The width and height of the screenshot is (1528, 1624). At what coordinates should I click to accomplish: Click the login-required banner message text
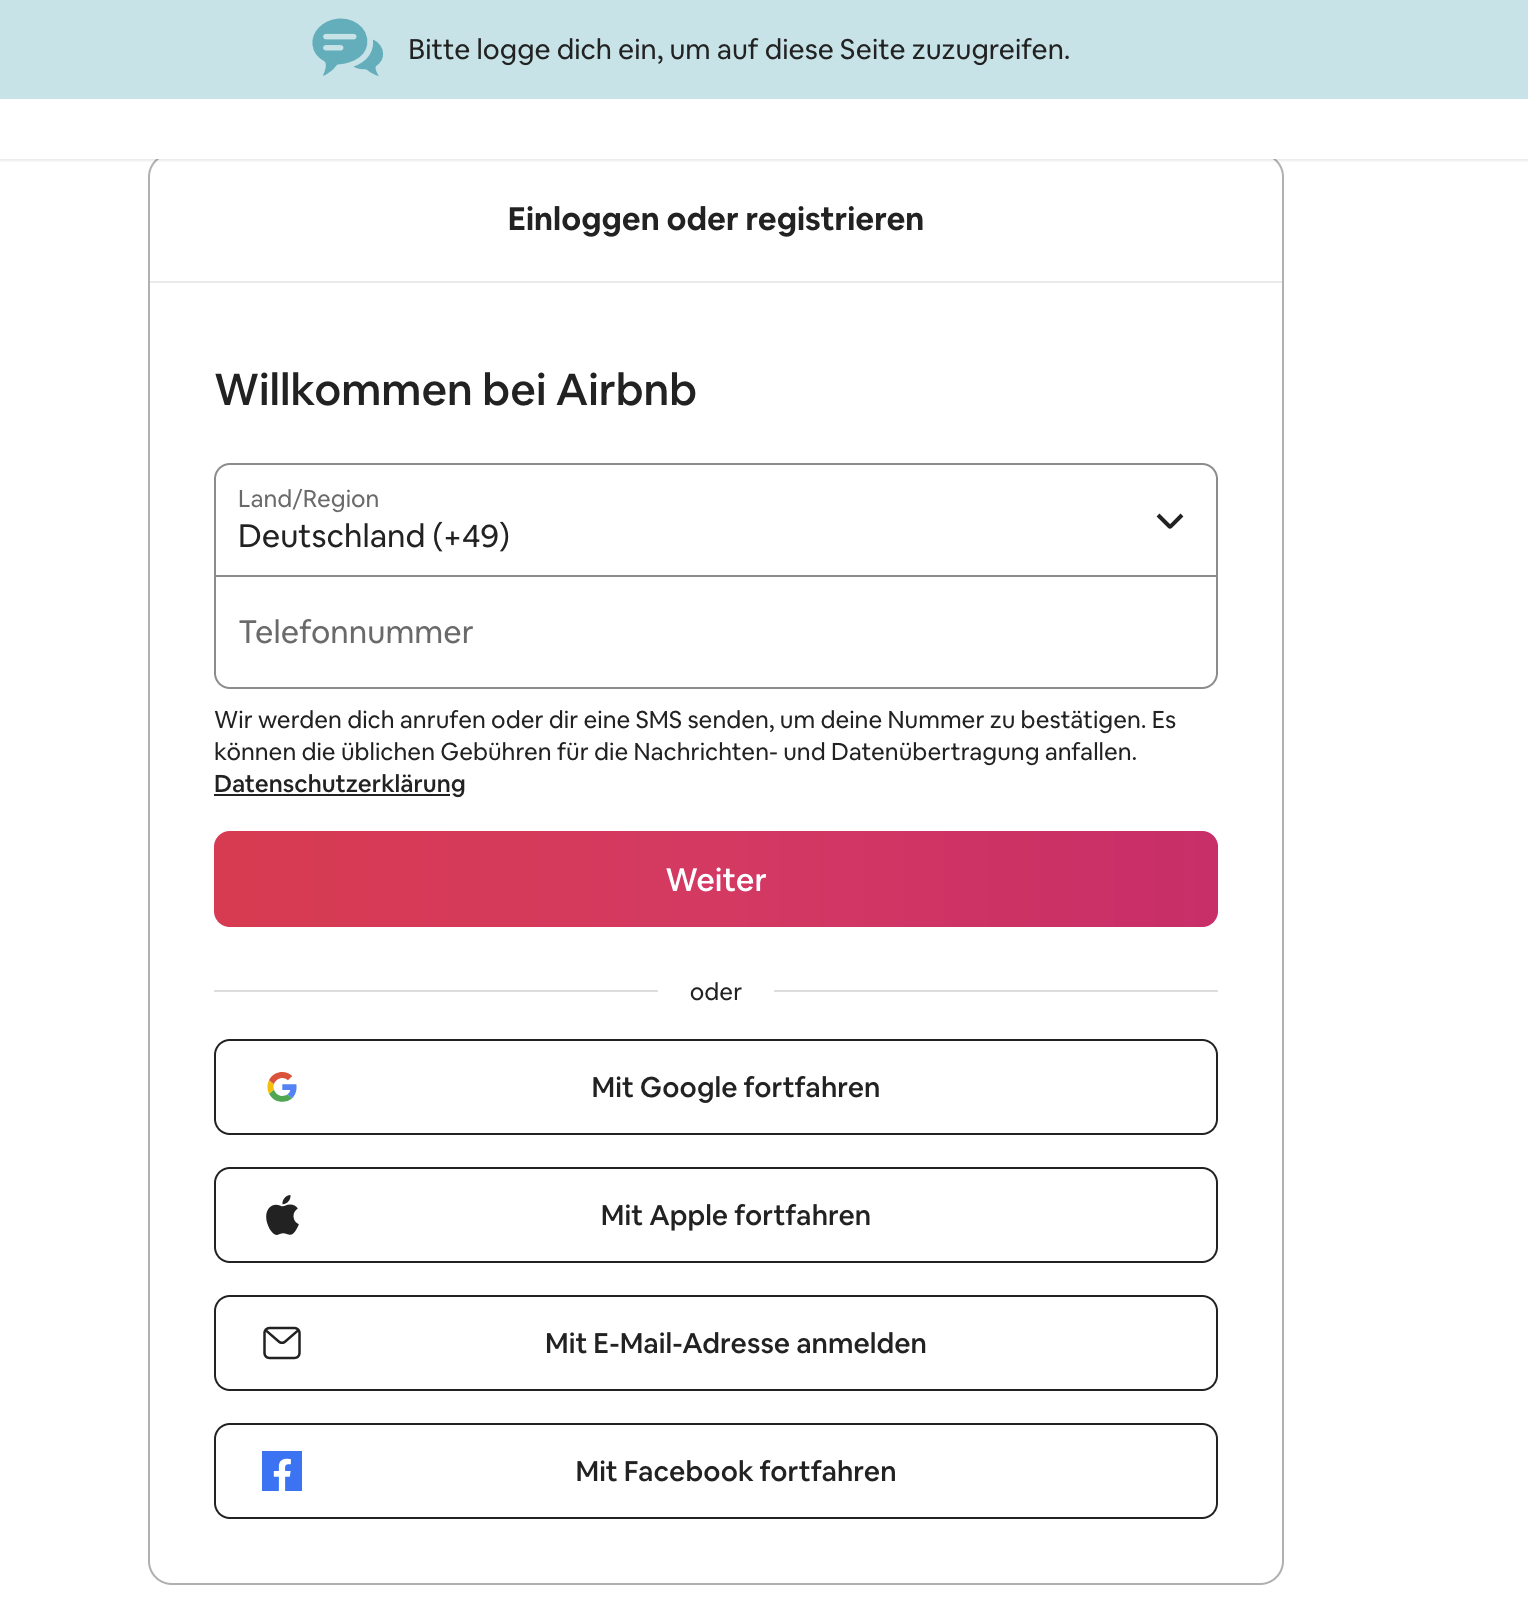coord(739,50)
